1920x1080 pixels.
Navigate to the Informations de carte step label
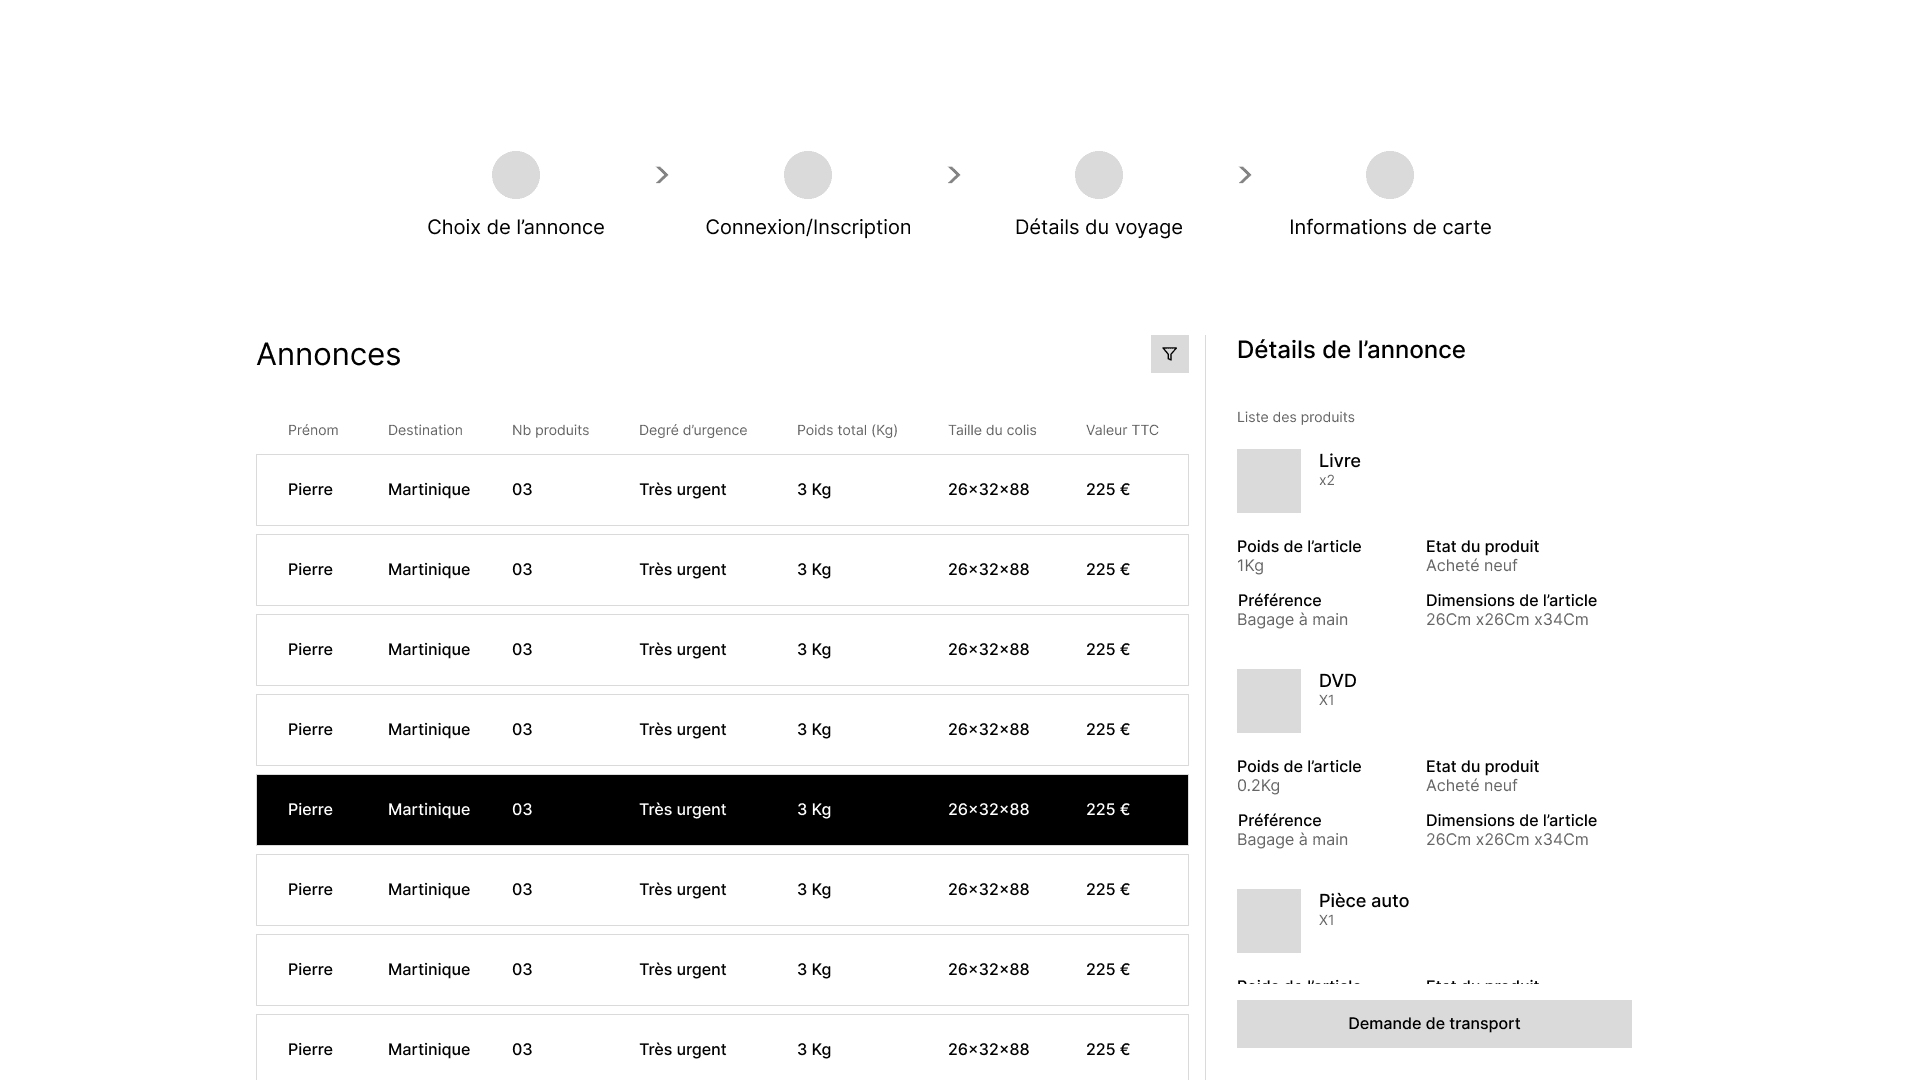pos(1390,227)
